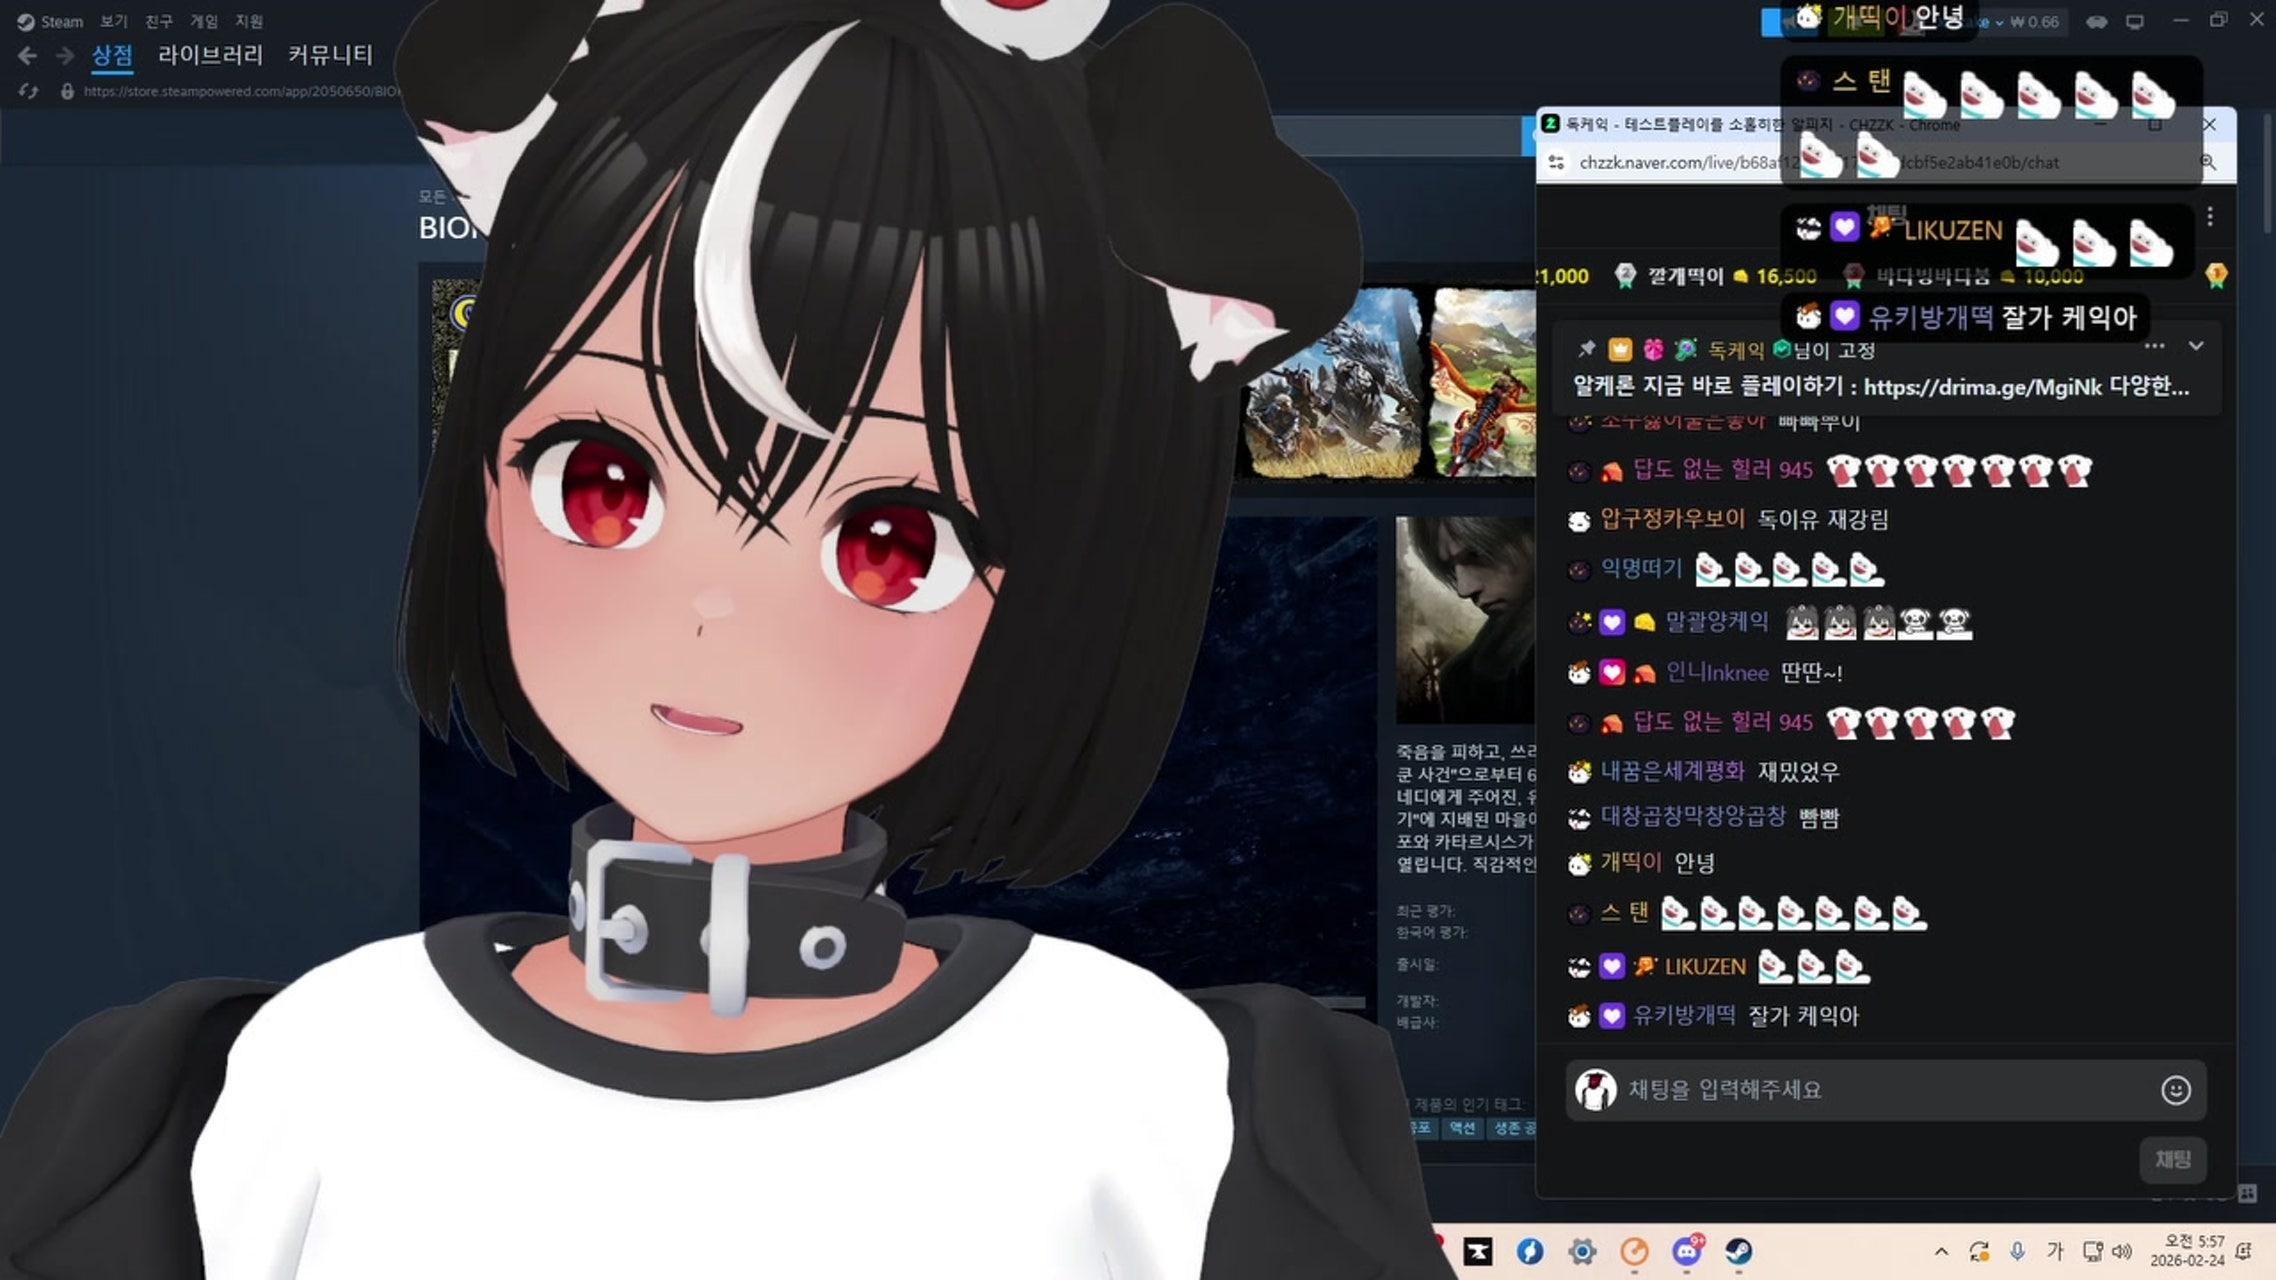Open Discord from the taskbar
The width and height of the screenshot is (2276, 1280).
click(1686, 1251)
